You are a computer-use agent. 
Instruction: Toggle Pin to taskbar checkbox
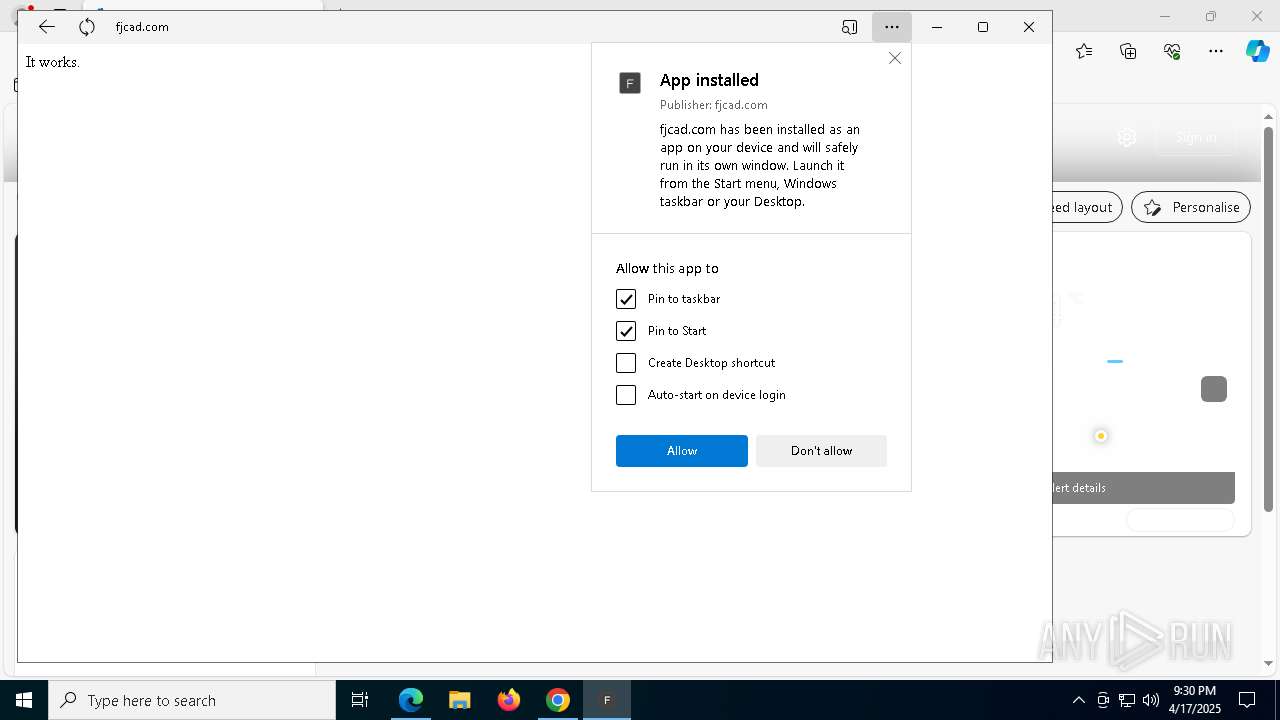pyautogui.click(x=626, y=299)
